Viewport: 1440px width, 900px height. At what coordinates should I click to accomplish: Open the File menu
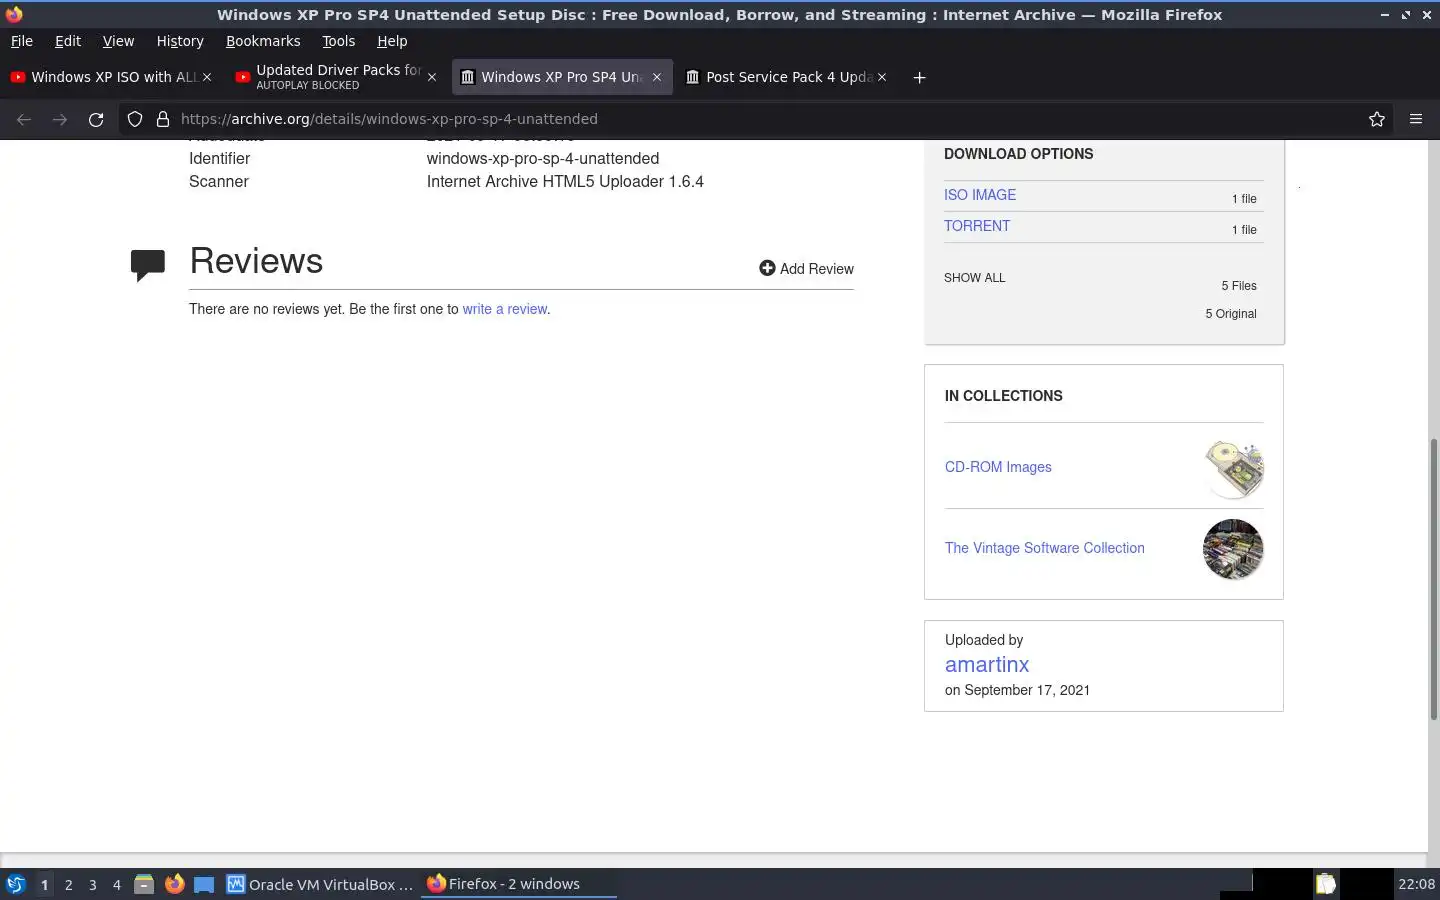(x=21, y=41)
